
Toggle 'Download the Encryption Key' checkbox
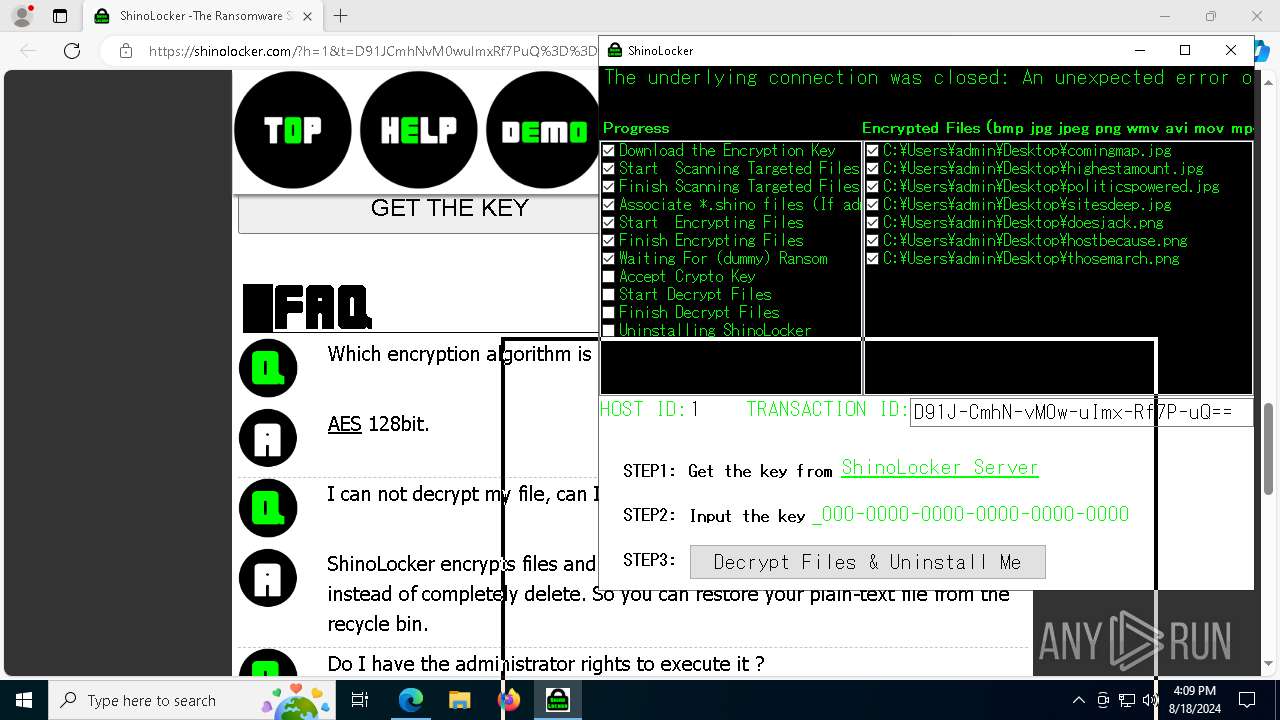coord(608,151)
